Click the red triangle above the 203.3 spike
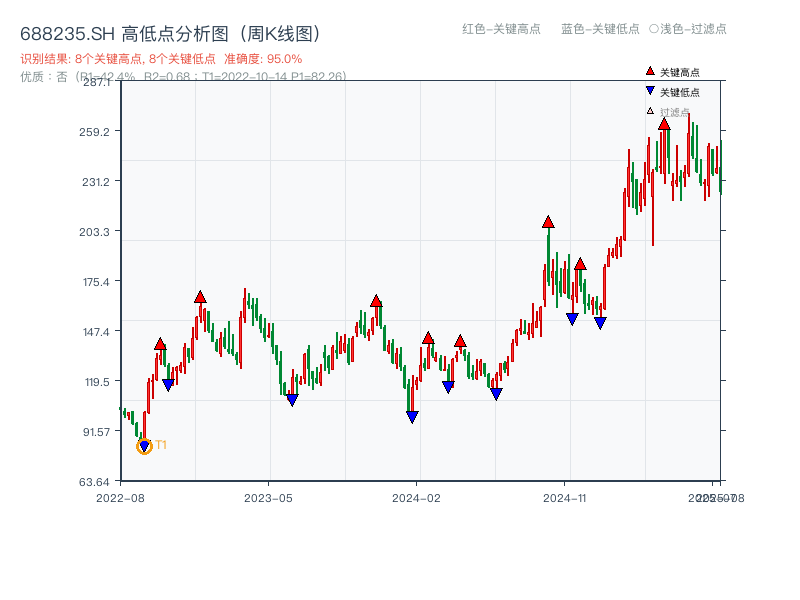This screenshot has height=600, width=800. point(548,222)
